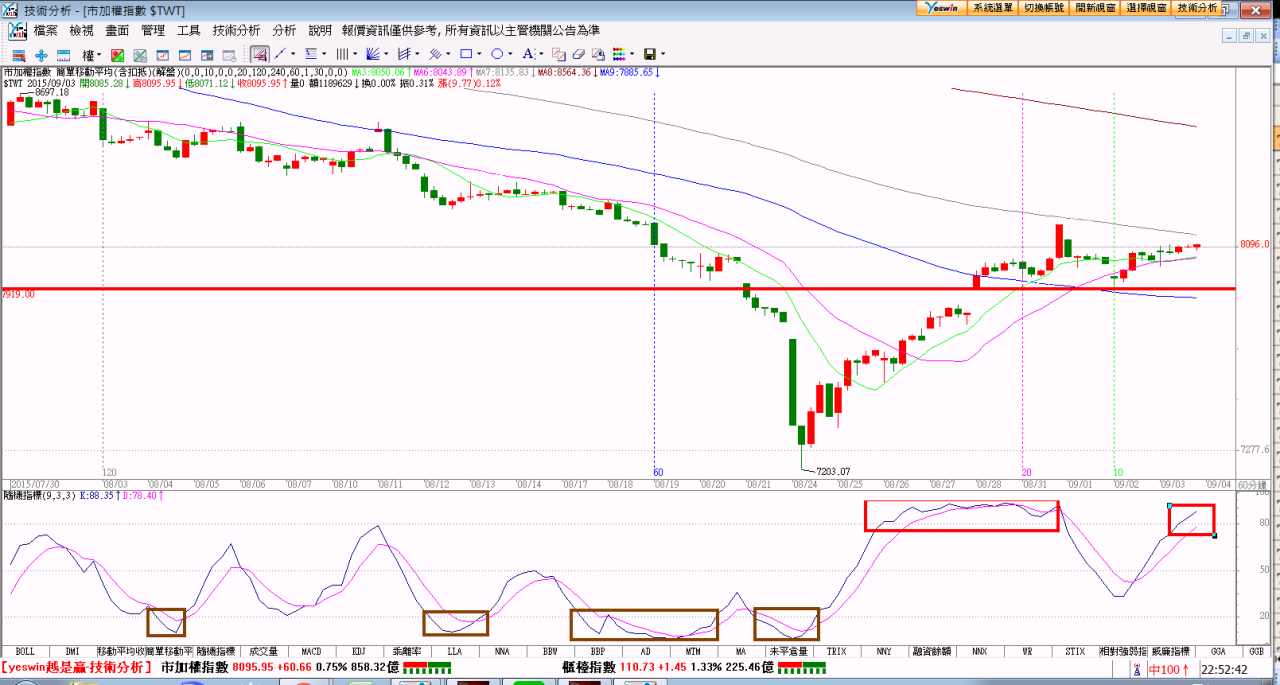Switch to the MACD indicator tab
This screenshot has width=1280, height=685.
(311, 651)
